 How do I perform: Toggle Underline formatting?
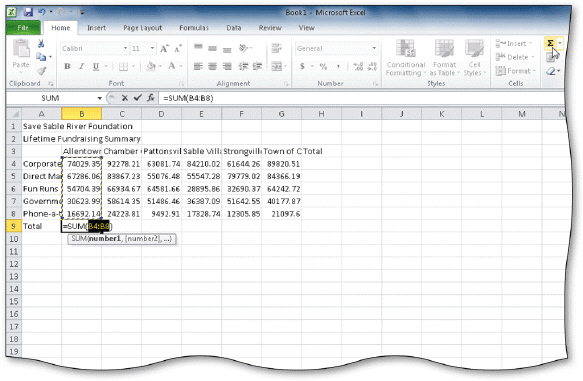(x=96, y=67)
